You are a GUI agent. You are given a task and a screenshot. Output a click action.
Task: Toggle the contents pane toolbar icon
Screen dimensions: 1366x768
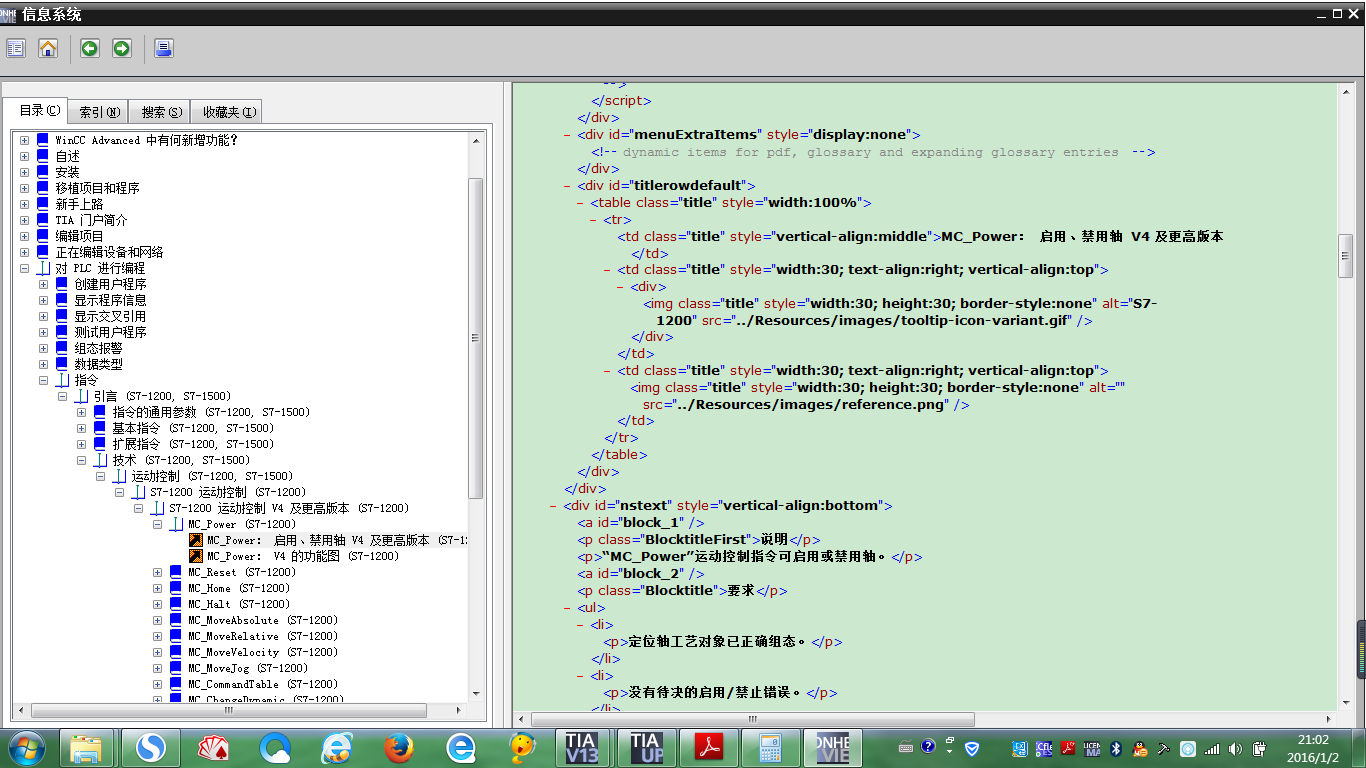point(16,48)
